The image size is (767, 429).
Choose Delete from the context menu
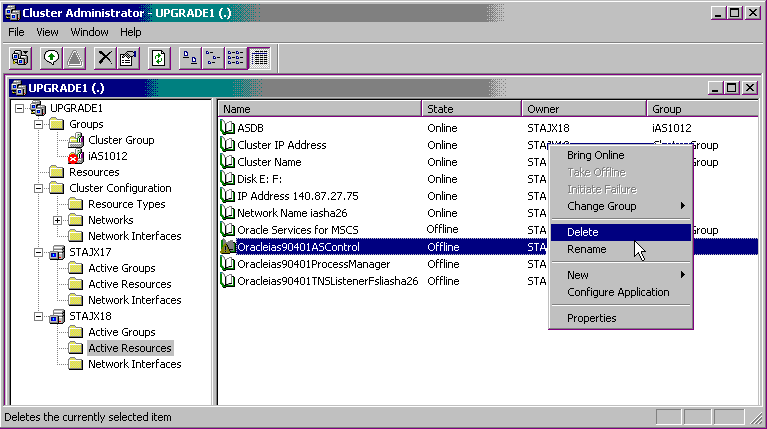pyautogui.click(x=621, y=232)
